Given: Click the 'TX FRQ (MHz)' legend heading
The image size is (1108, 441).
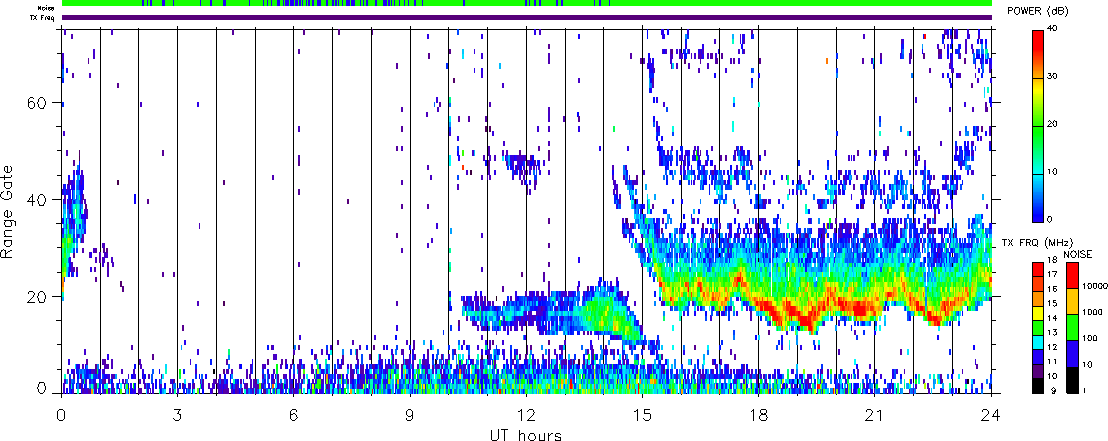Looking at the screenshot, I should pos(1035,242).
